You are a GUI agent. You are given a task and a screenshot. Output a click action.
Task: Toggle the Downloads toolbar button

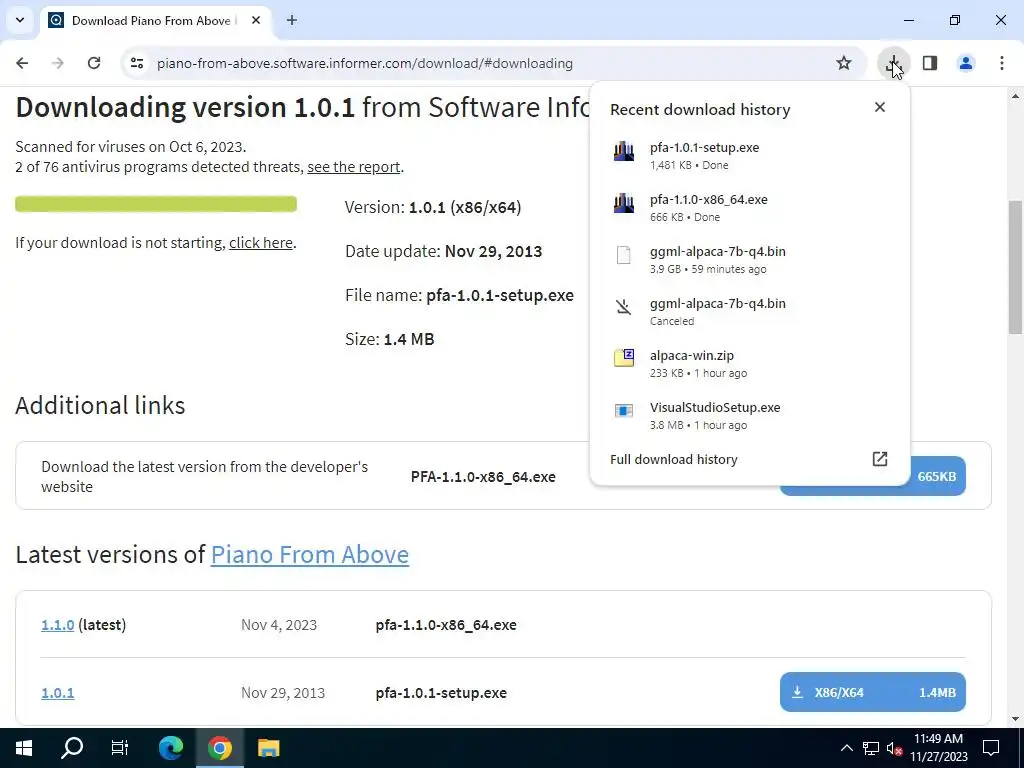[893, 63]
